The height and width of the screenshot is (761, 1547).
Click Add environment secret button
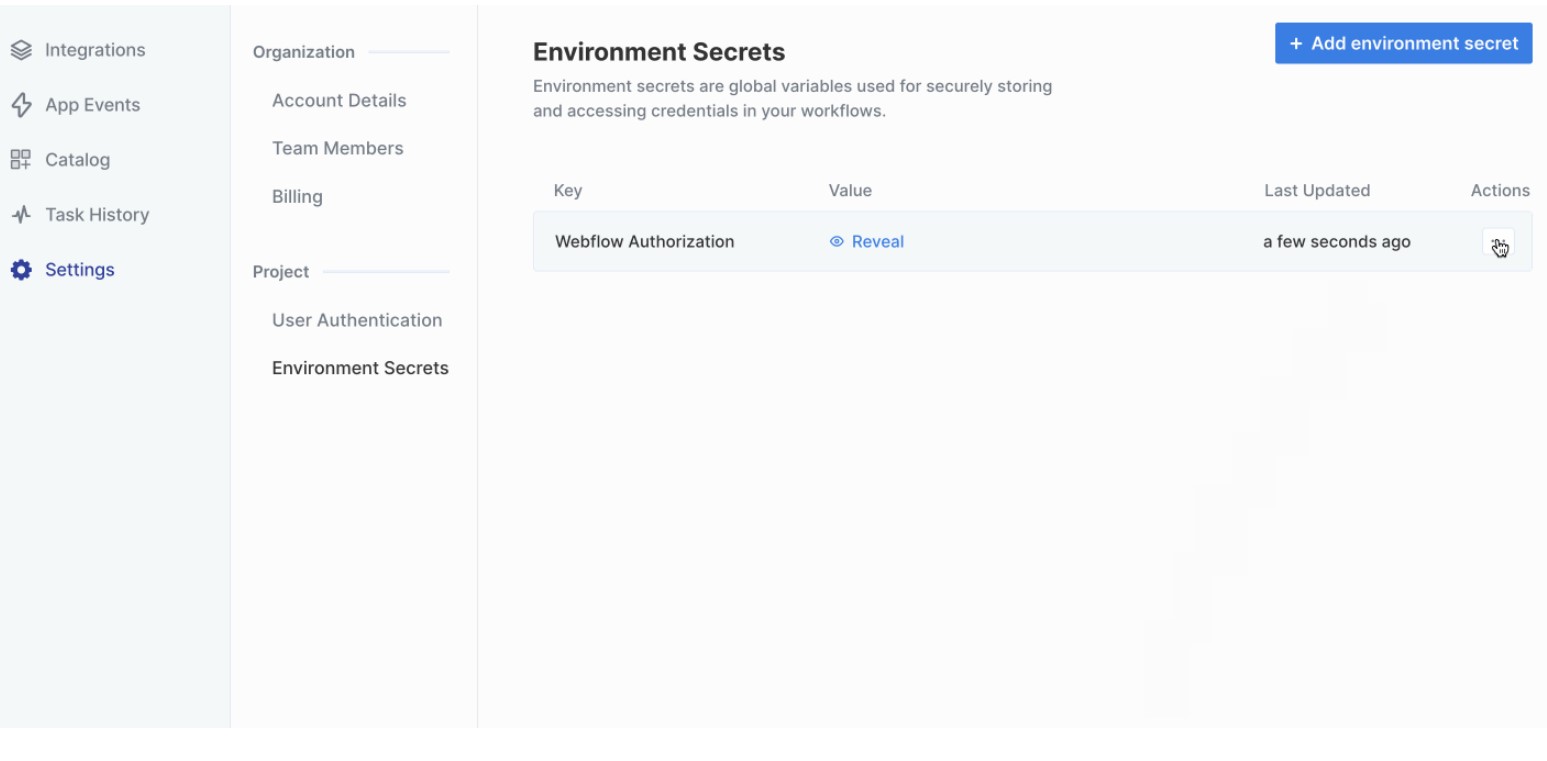pyautogui.click(x=1403, y=43)
